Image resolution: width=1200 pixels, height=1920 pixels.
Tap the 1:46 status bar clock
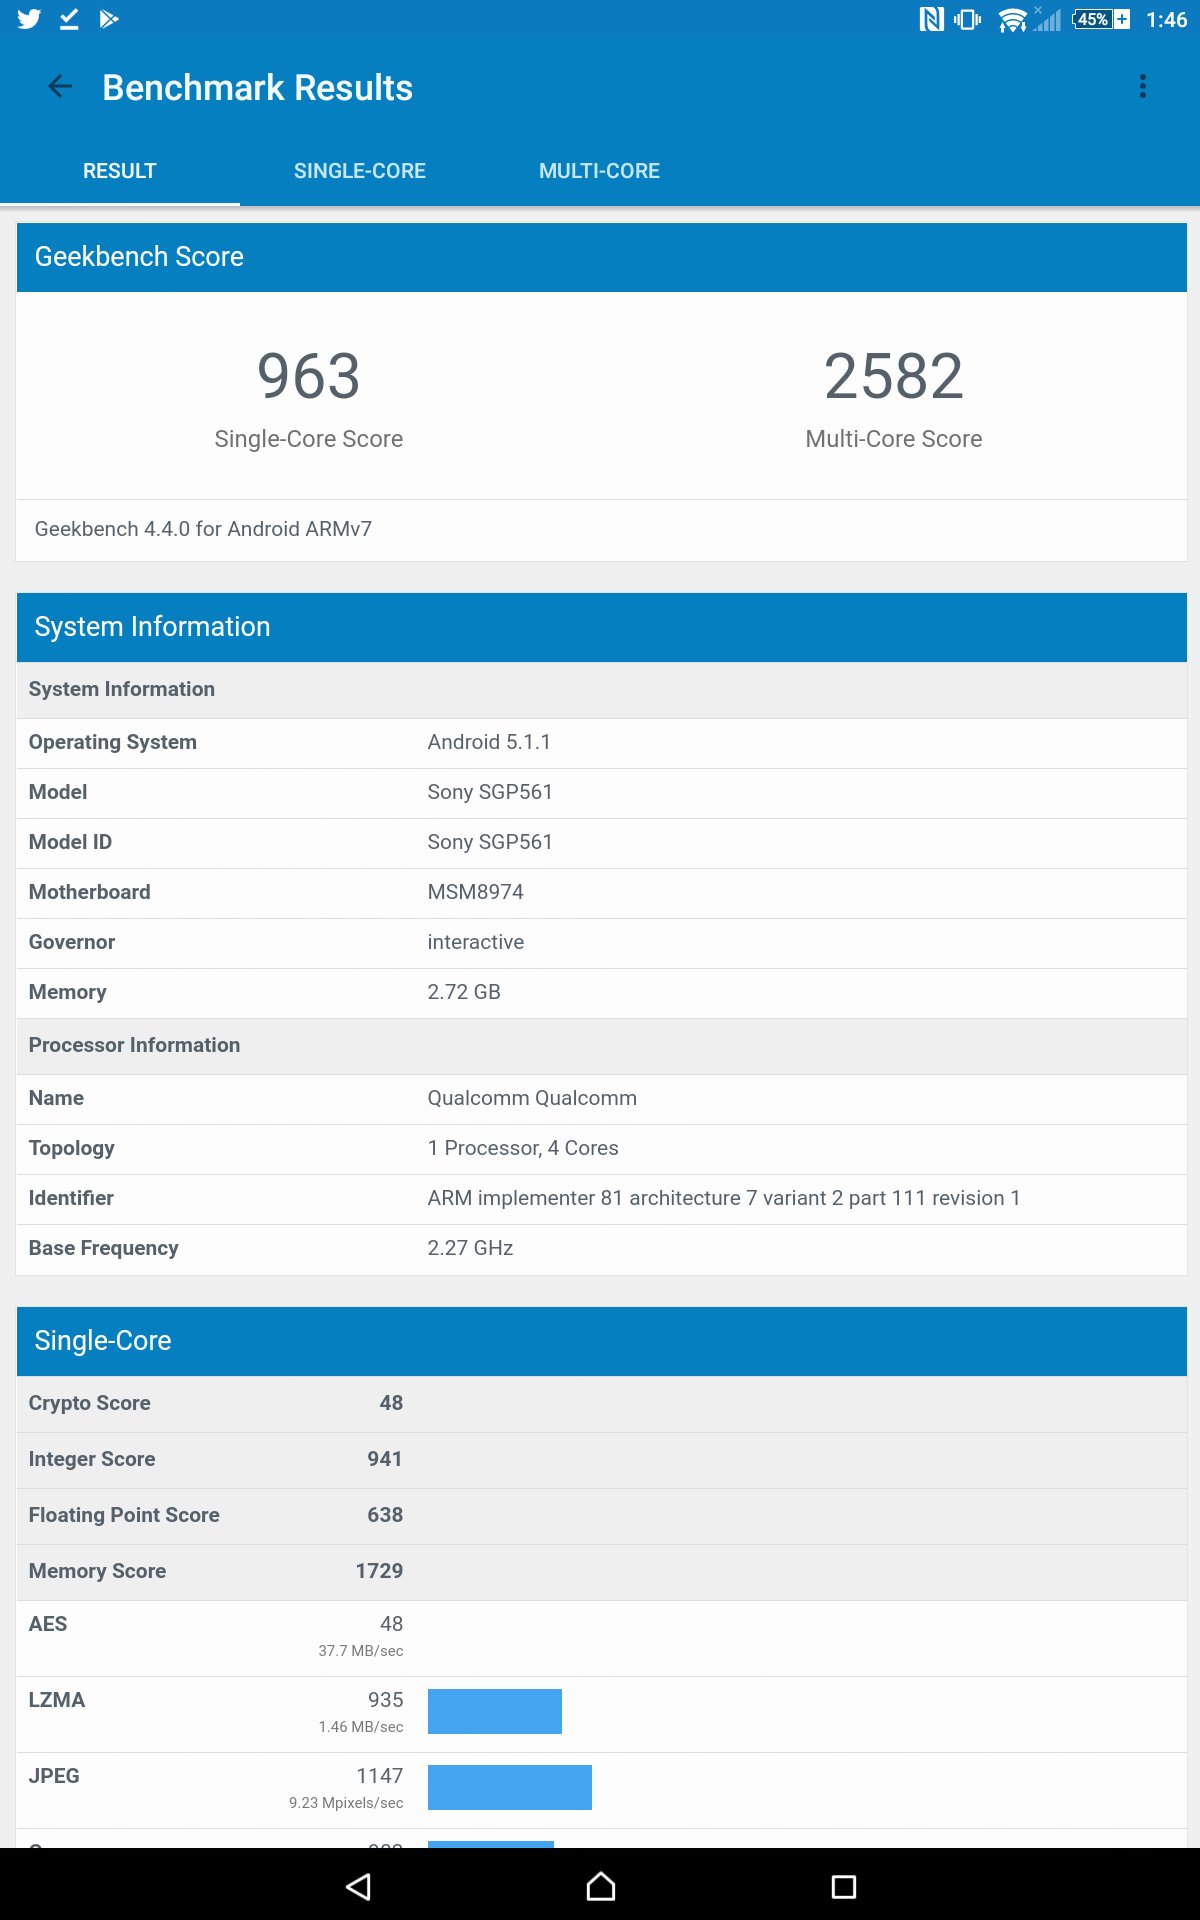tap(1166, 20)
